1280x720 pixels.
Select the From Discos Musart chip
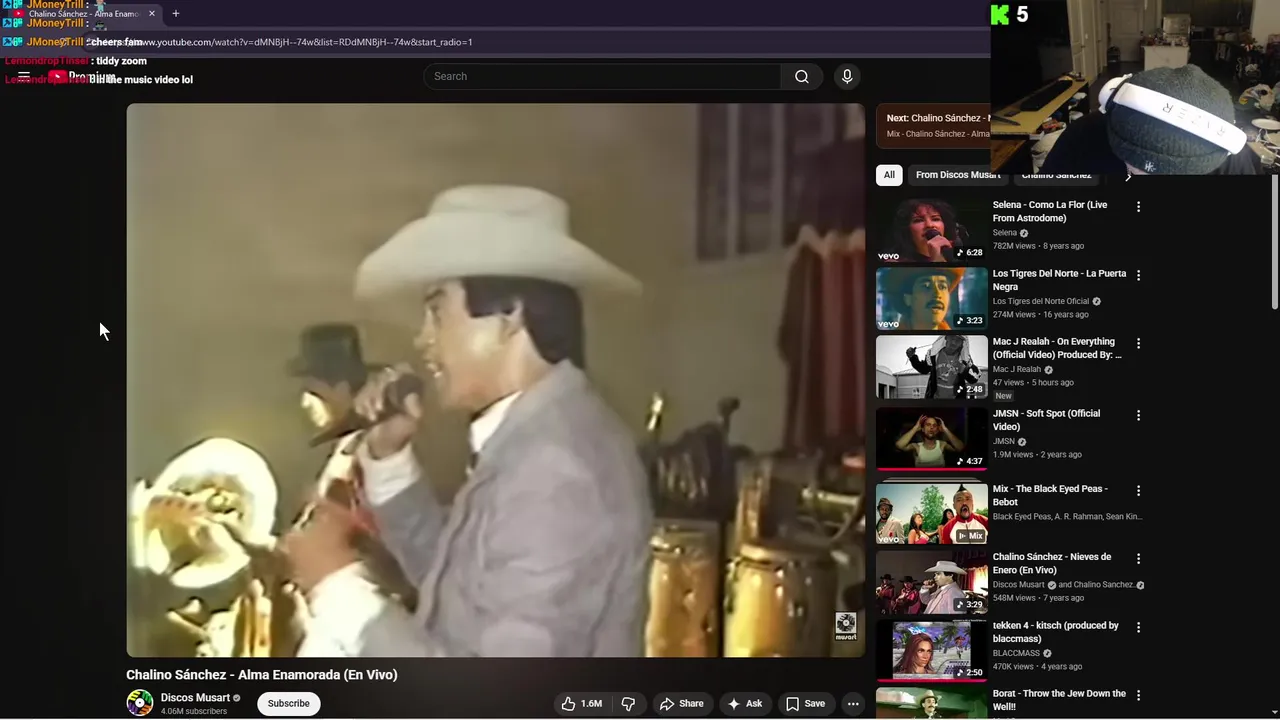[x=957, y=175]
